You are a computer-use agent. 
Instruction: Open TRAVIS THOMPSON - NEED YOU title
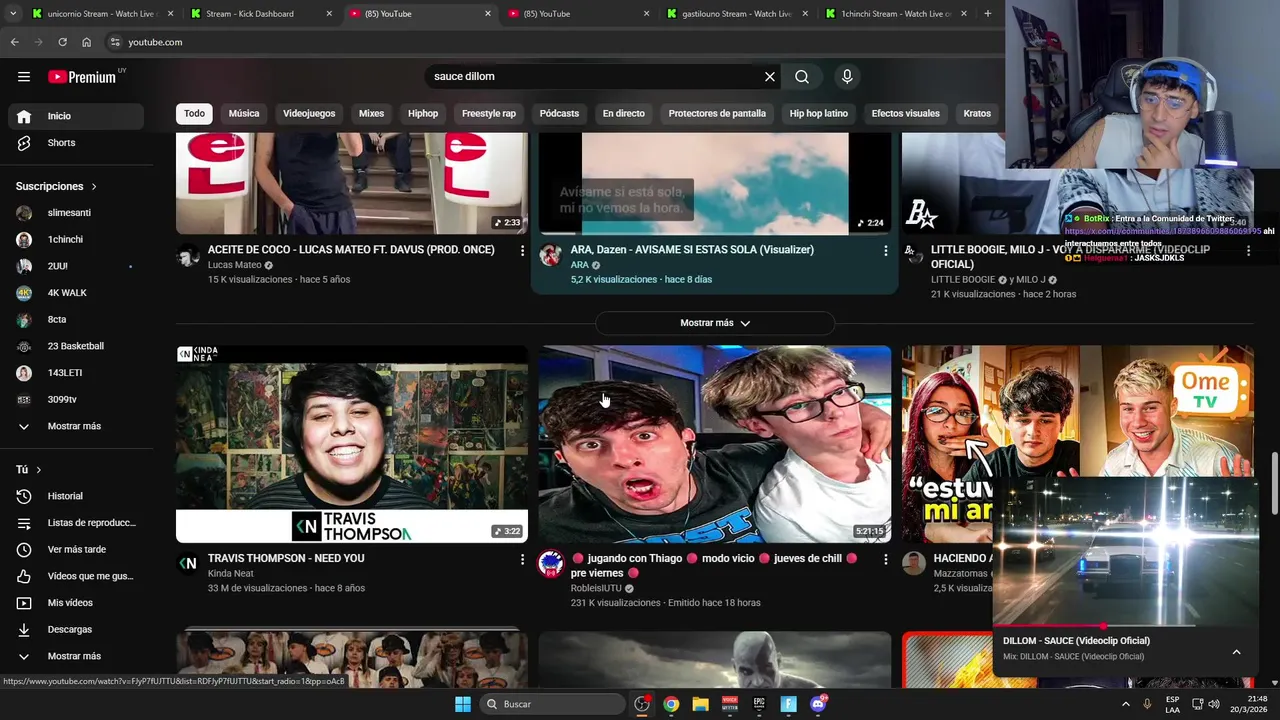pyautogui.click(x=286, y=558)
